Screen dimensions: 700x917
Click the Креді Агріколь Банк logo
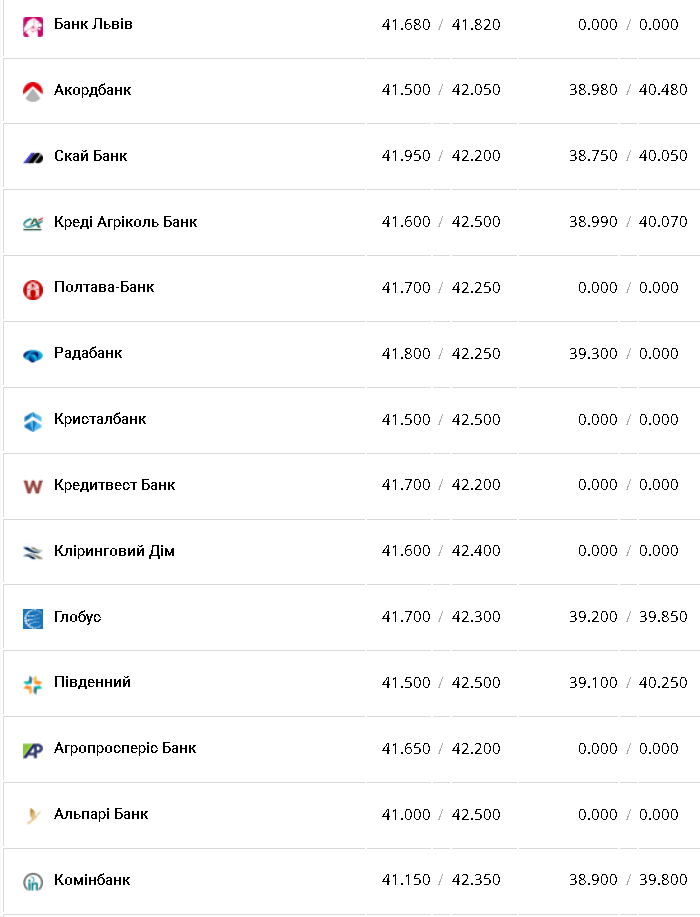click(x=33, y=223)
